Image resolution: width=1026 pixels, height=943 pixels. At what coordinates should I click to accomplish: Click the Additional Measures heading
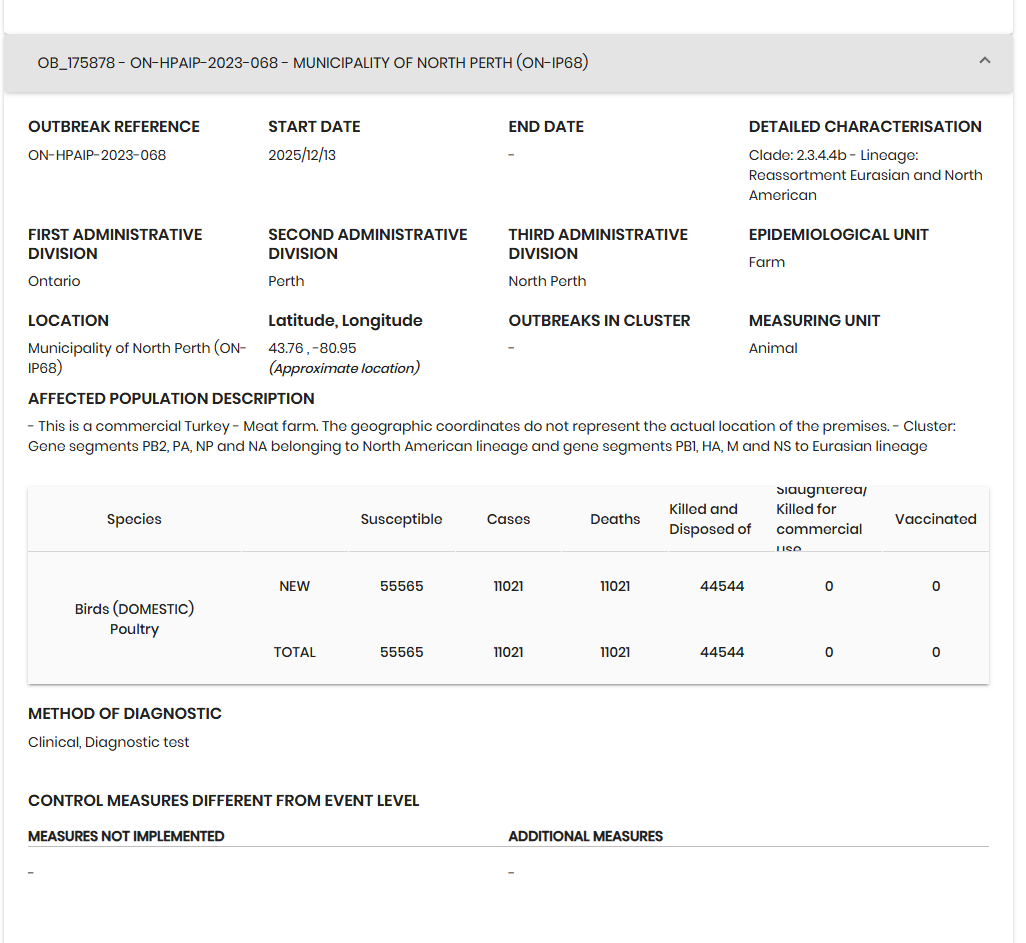[585, 836]
